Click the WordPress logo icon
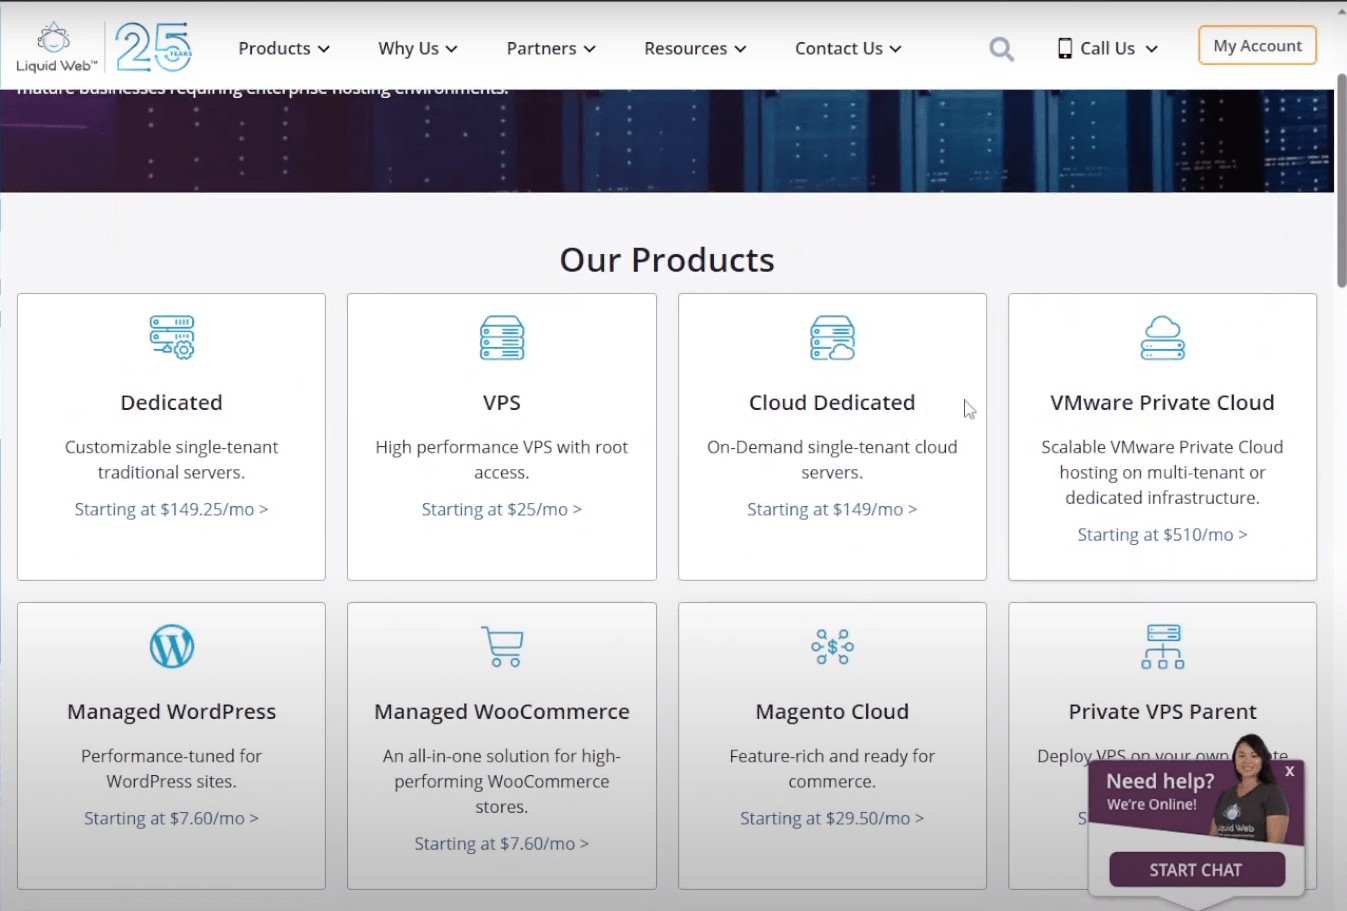The width and height of the screenshot is (1347, 911). (x=172, y=646)
